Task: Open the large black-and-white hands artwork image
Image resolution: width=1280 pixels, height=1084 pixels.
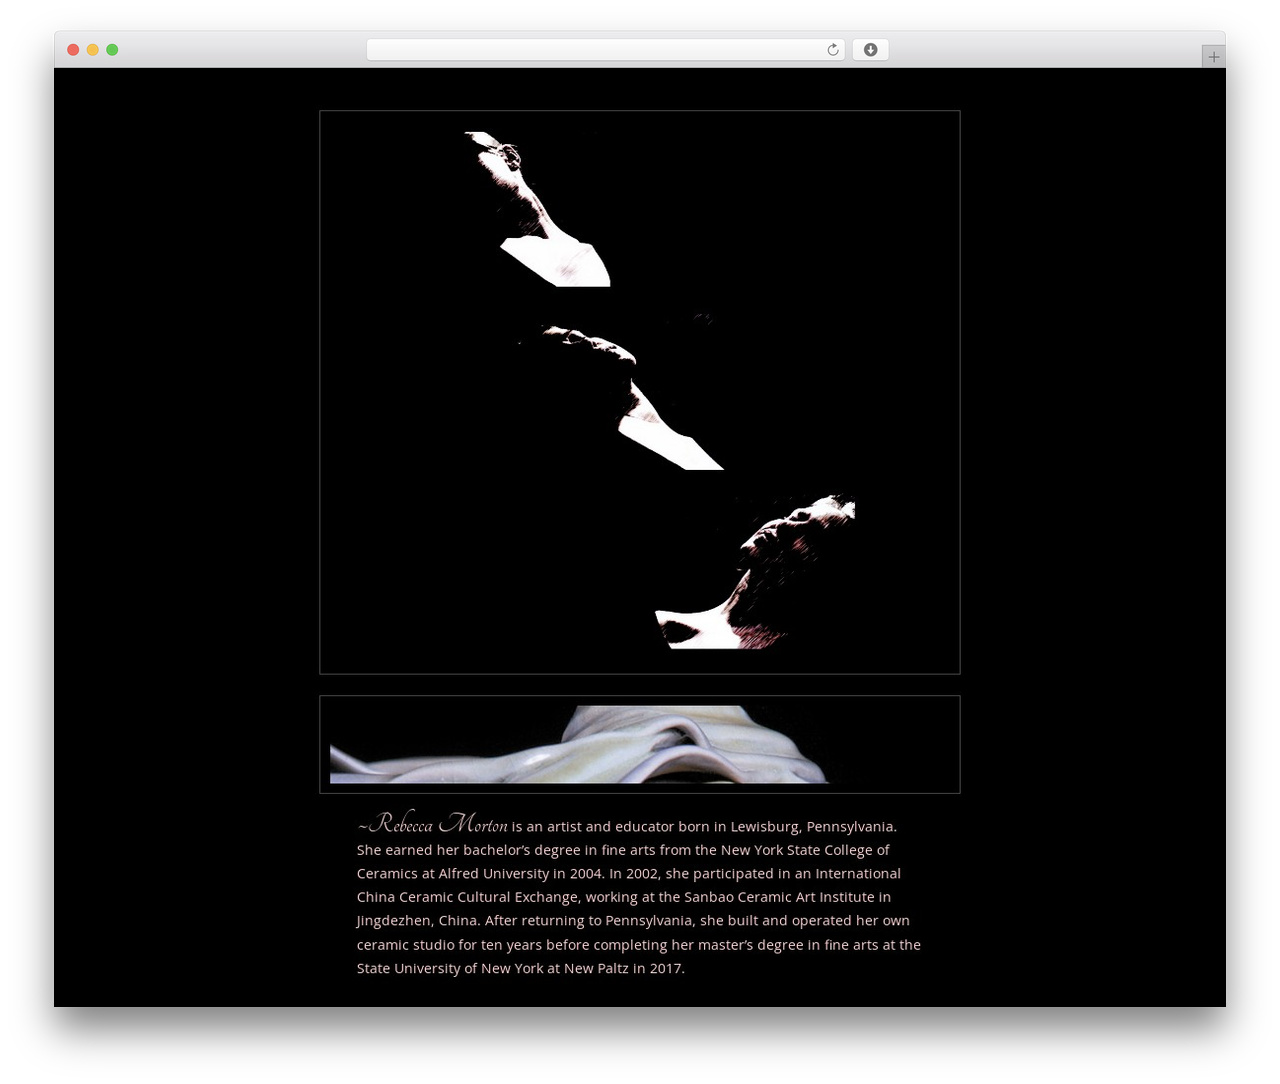Action: [640, 392]
